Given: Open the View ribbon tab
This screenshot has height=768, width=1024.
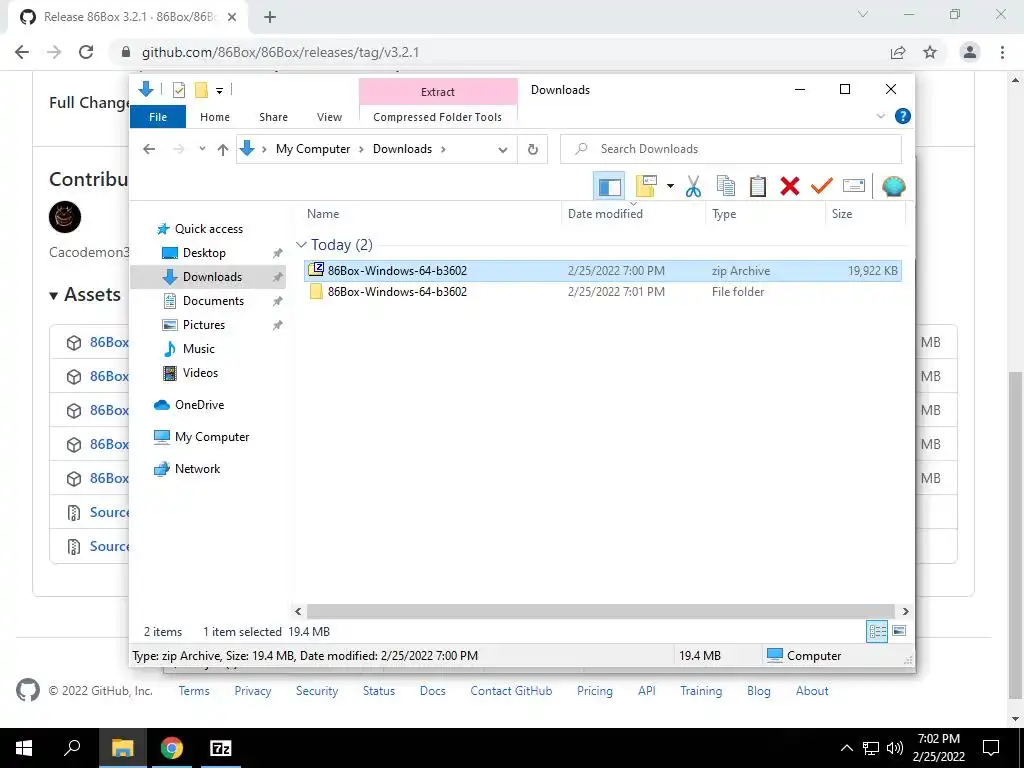Looking at the screenshot, I should pyautogui.click(x=329, y=117).
